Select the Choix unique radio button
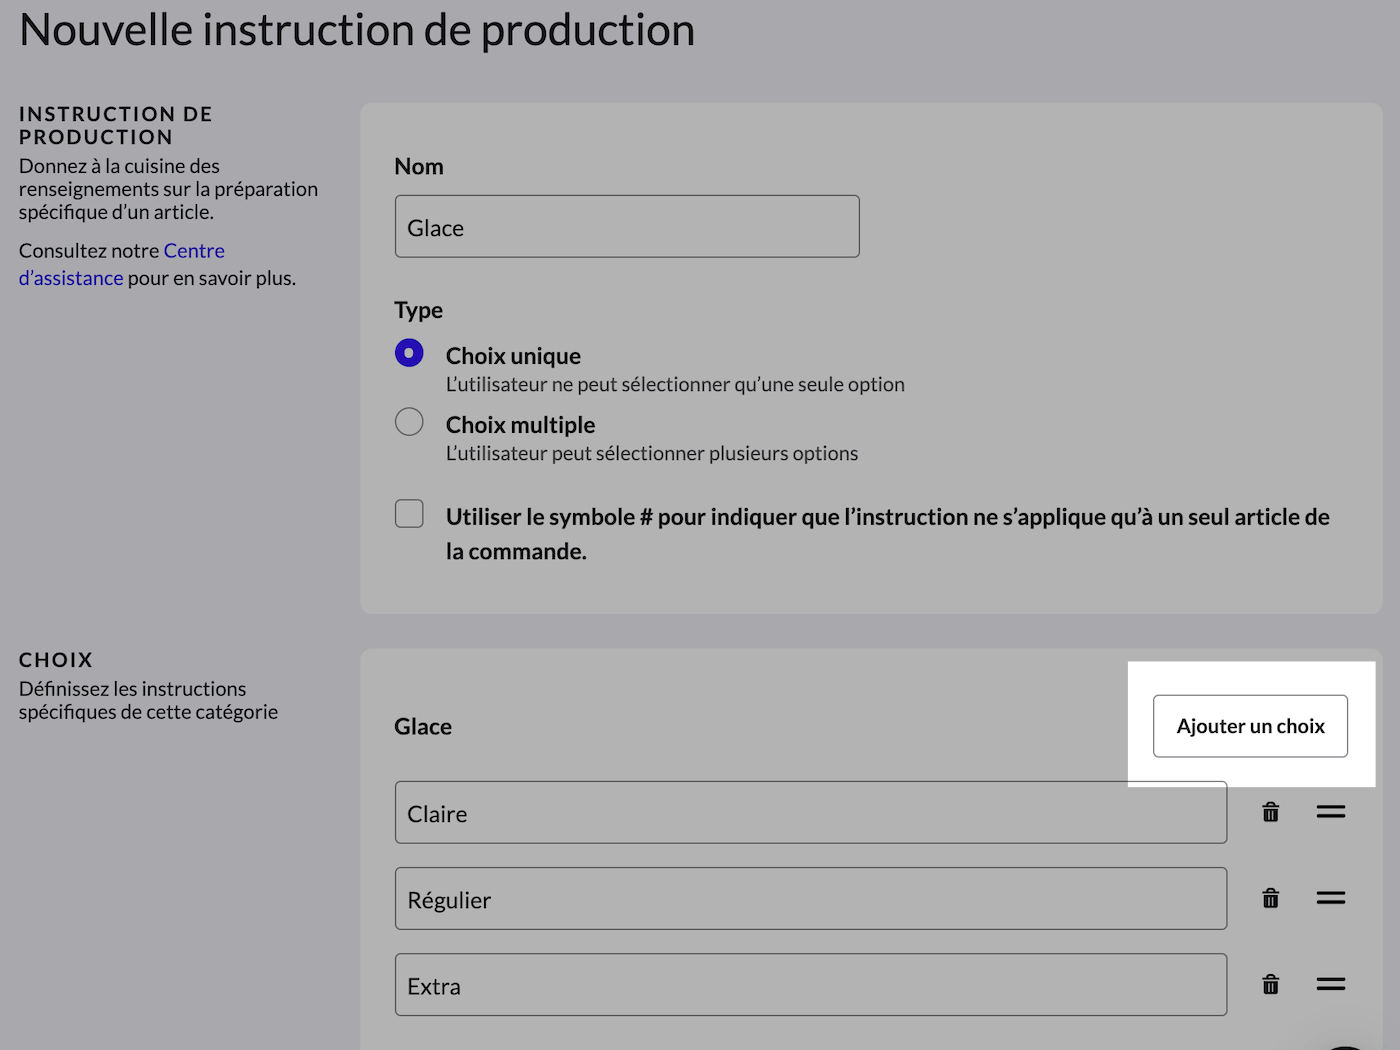This screenshot has width=1400, height=1050. [x=409, y=353]
